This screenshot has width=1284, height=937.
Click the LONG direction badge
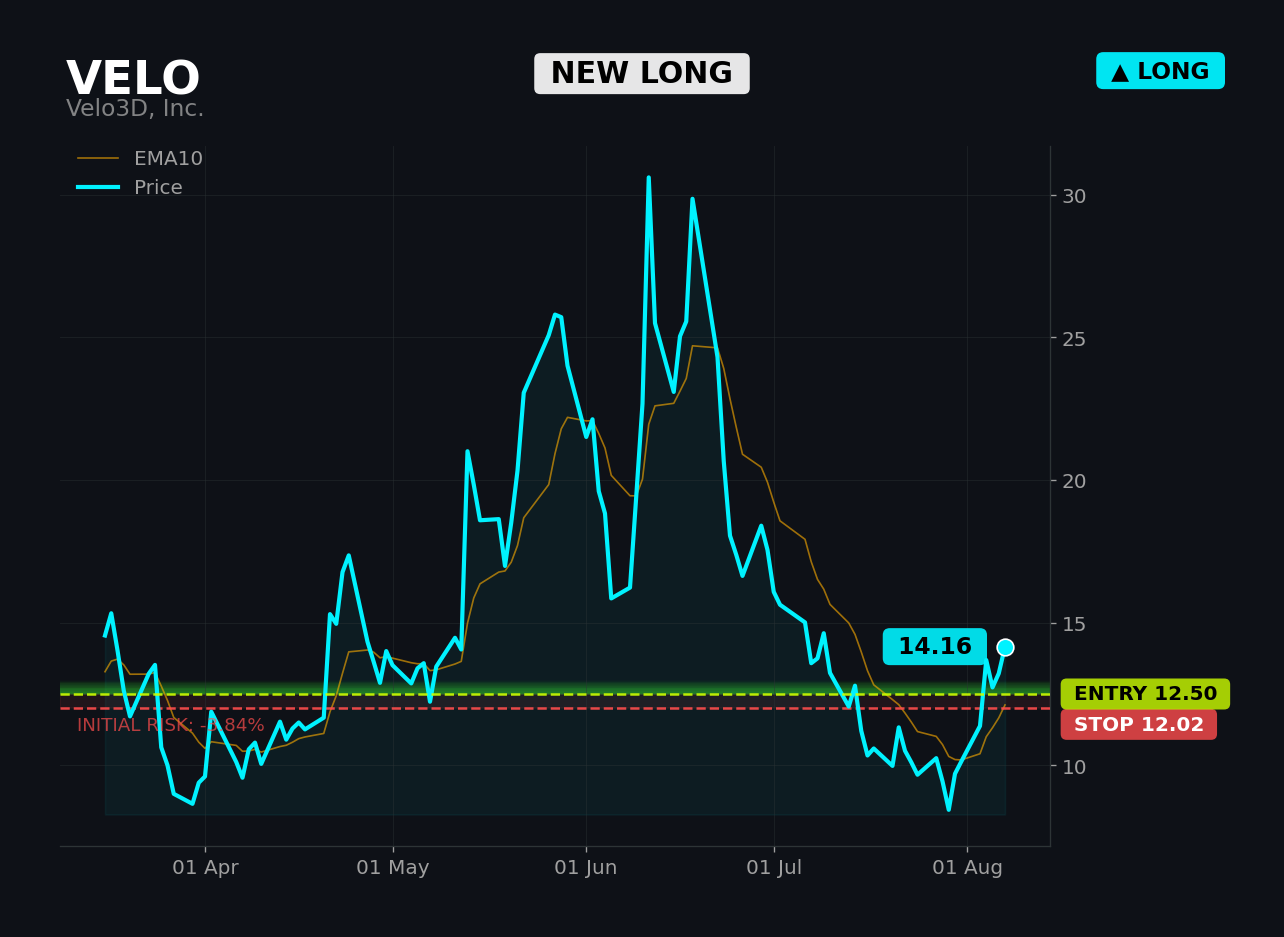tap(1160, 71)
